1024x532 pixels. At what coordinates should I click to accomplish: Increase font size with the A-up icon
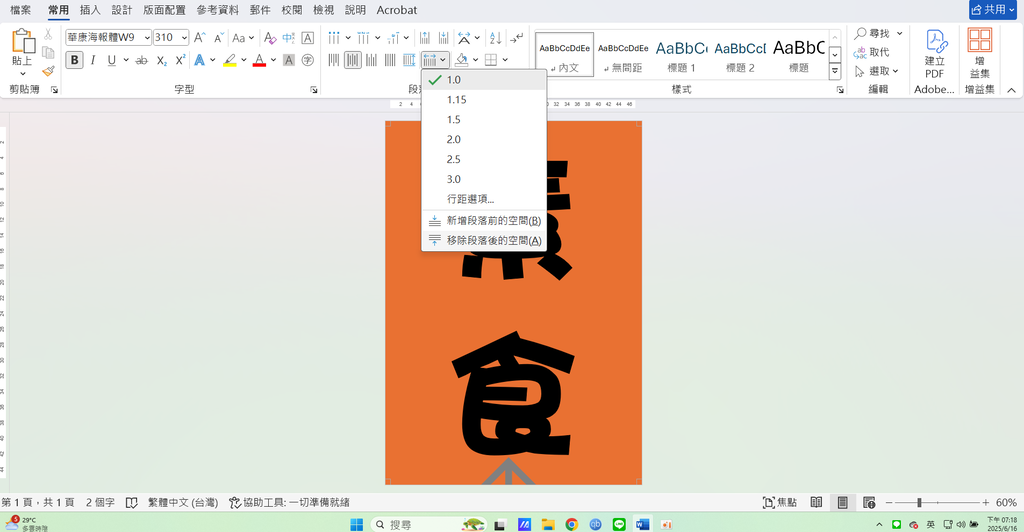(200, 38)
